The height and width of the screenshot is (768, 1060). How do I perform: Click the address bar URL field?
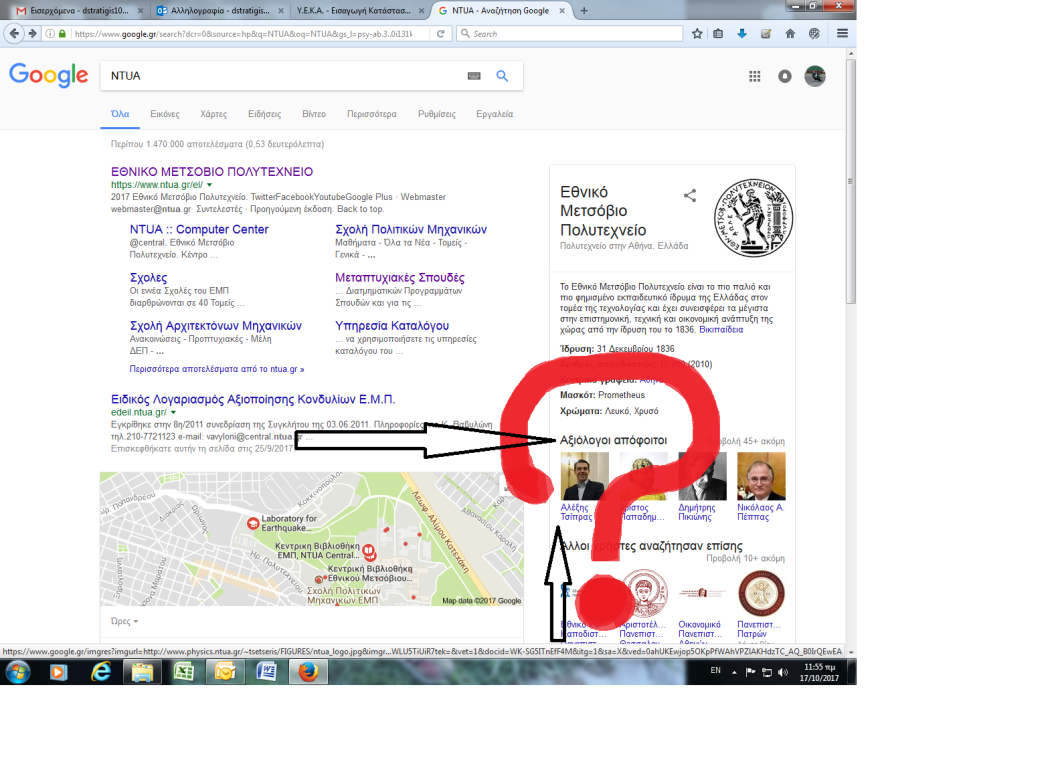point(243,33)
